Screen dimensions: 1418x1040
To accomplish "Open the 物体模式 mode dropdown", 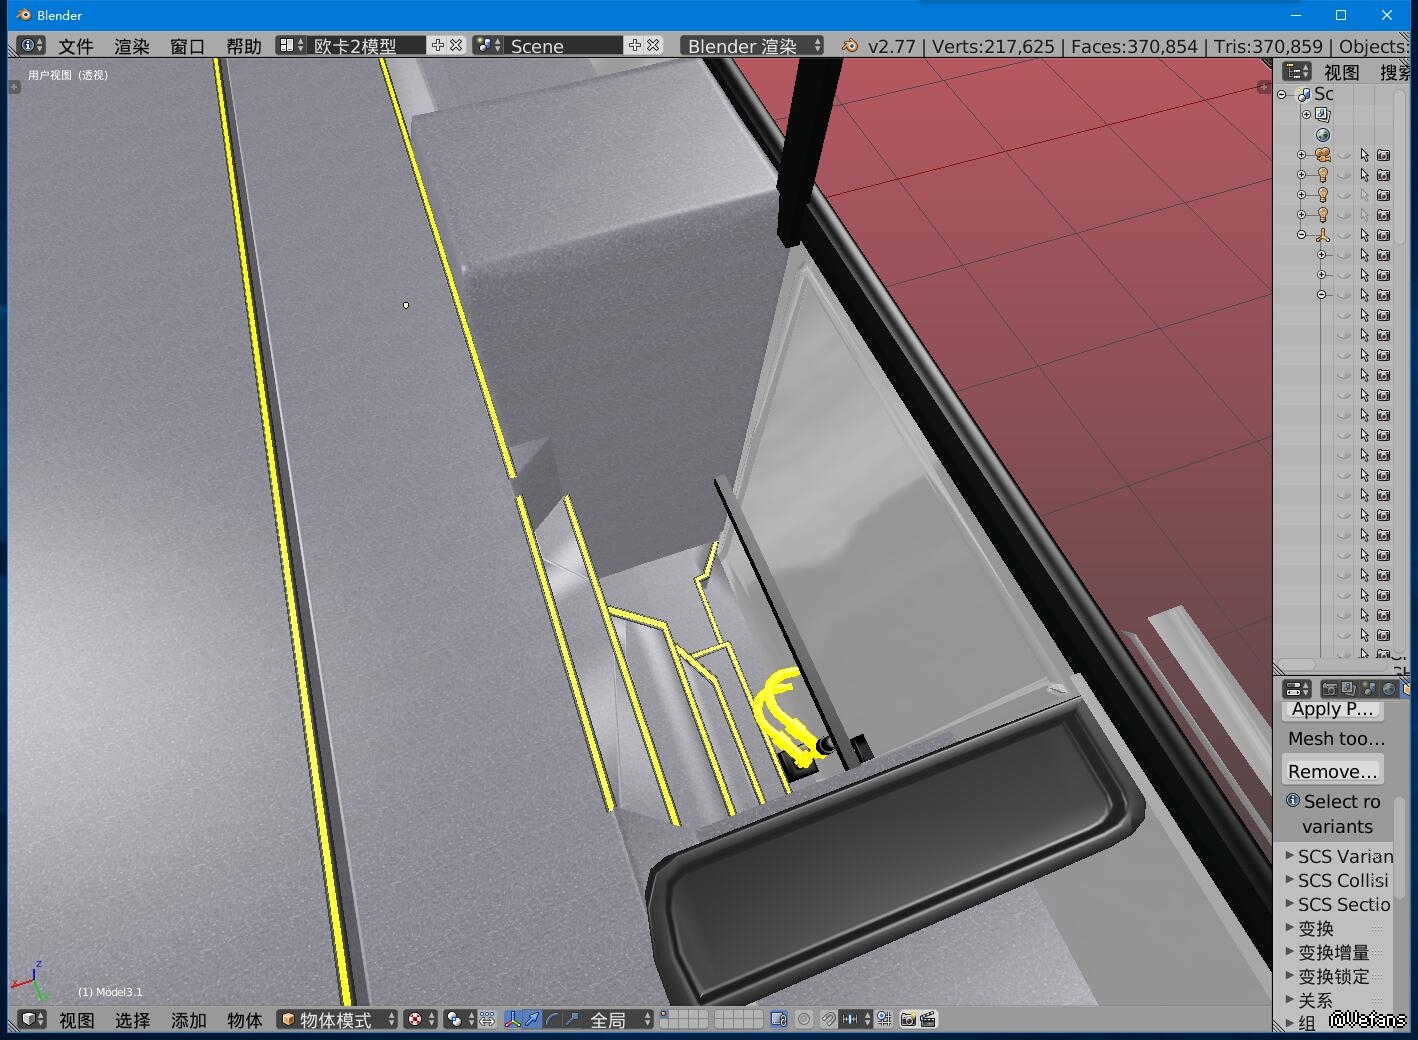I will coord(337,1019).
